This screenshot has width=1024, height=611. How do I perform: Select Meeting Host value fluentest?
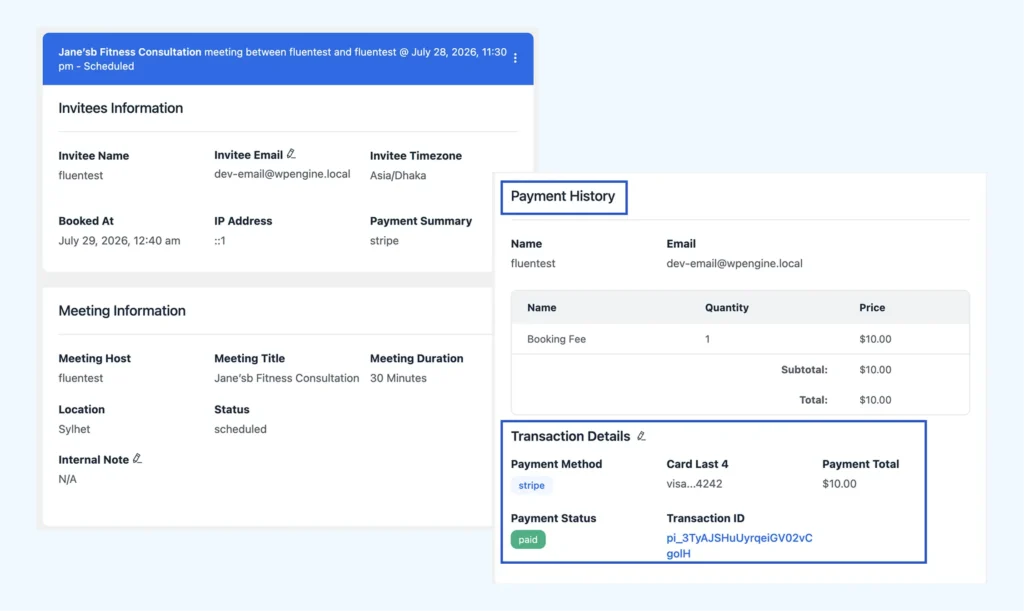80,378
